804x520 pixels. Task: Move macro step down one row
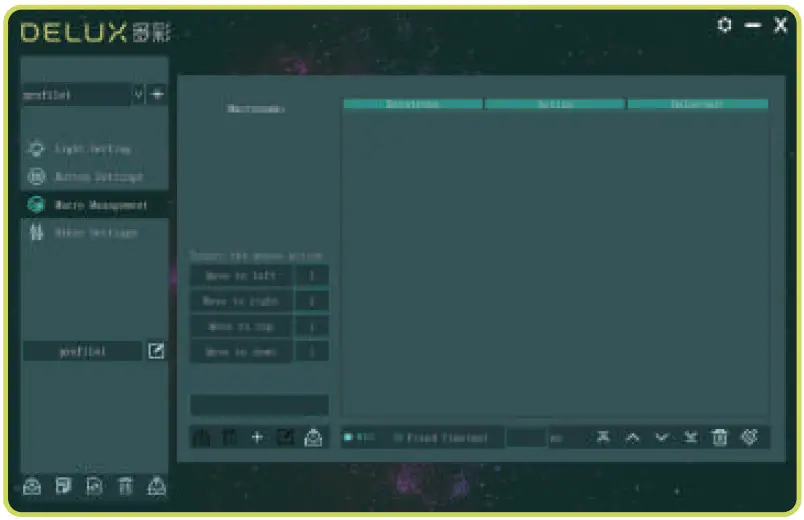662,437
